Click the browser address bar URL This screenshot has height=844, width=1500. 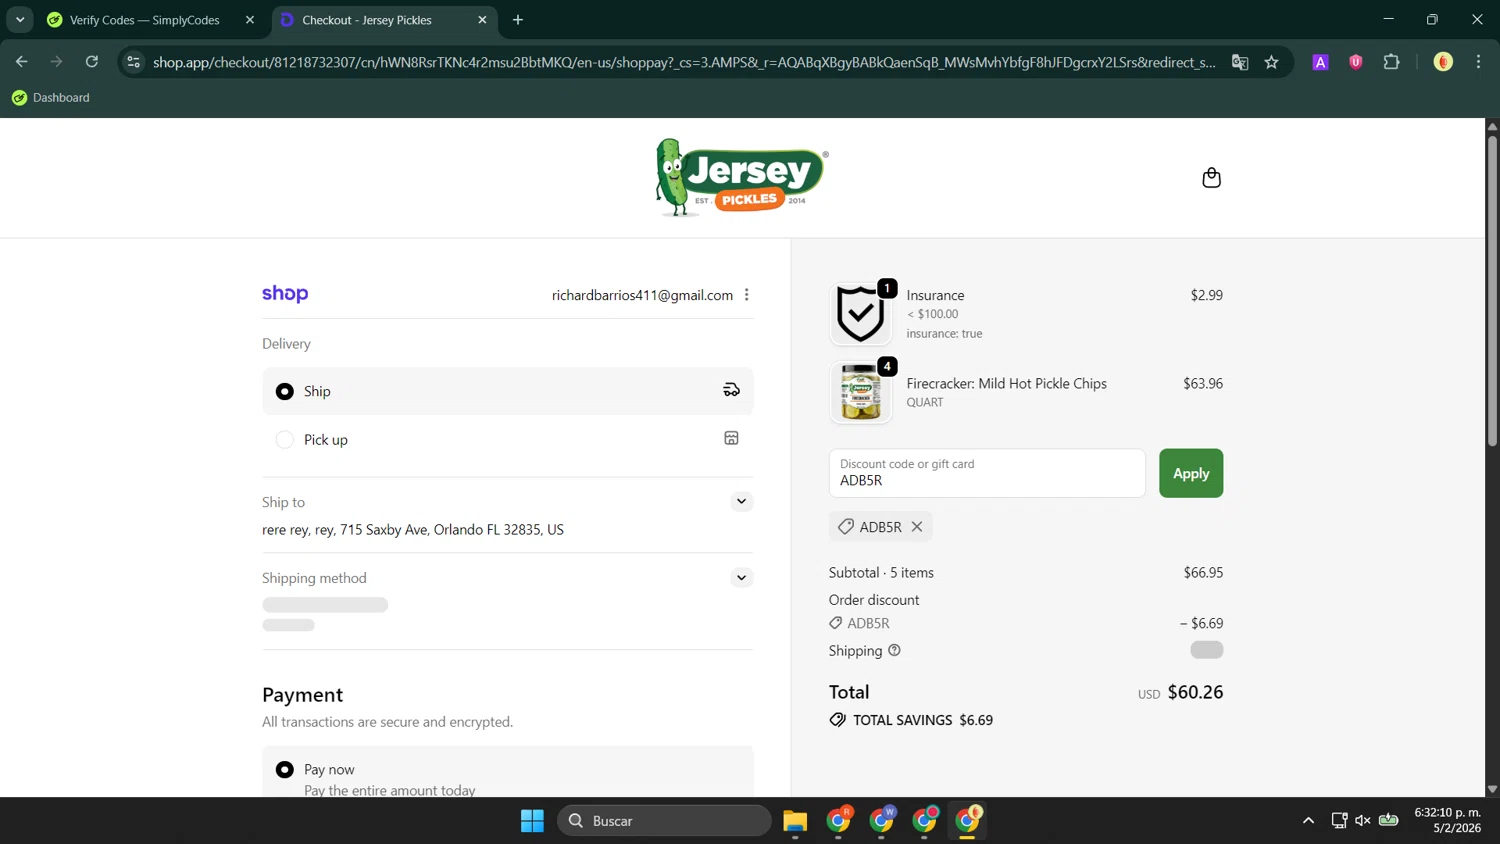(684, 62)
